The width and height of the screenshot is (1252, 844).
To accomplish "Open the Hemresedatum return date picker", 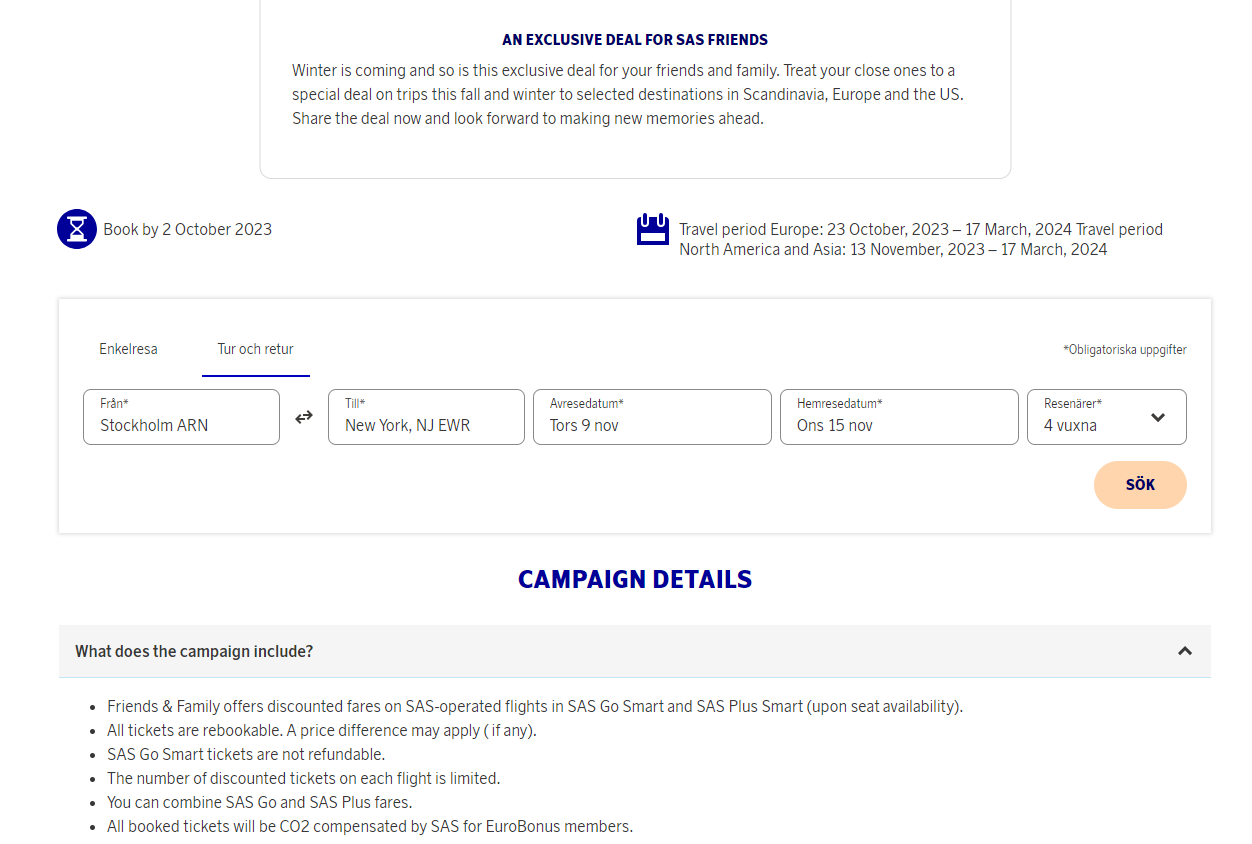I will pyautogui.click(x=899, y=417).
